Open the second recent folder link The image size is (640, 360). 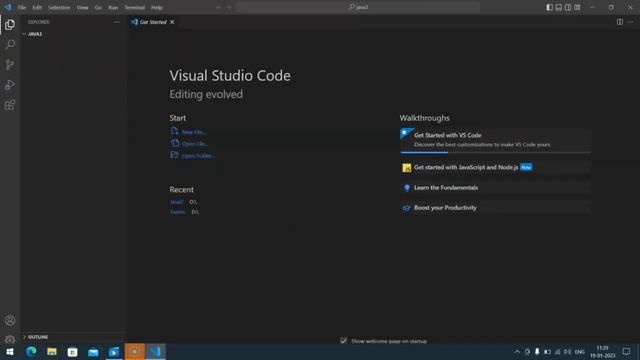tap(178, 212)
